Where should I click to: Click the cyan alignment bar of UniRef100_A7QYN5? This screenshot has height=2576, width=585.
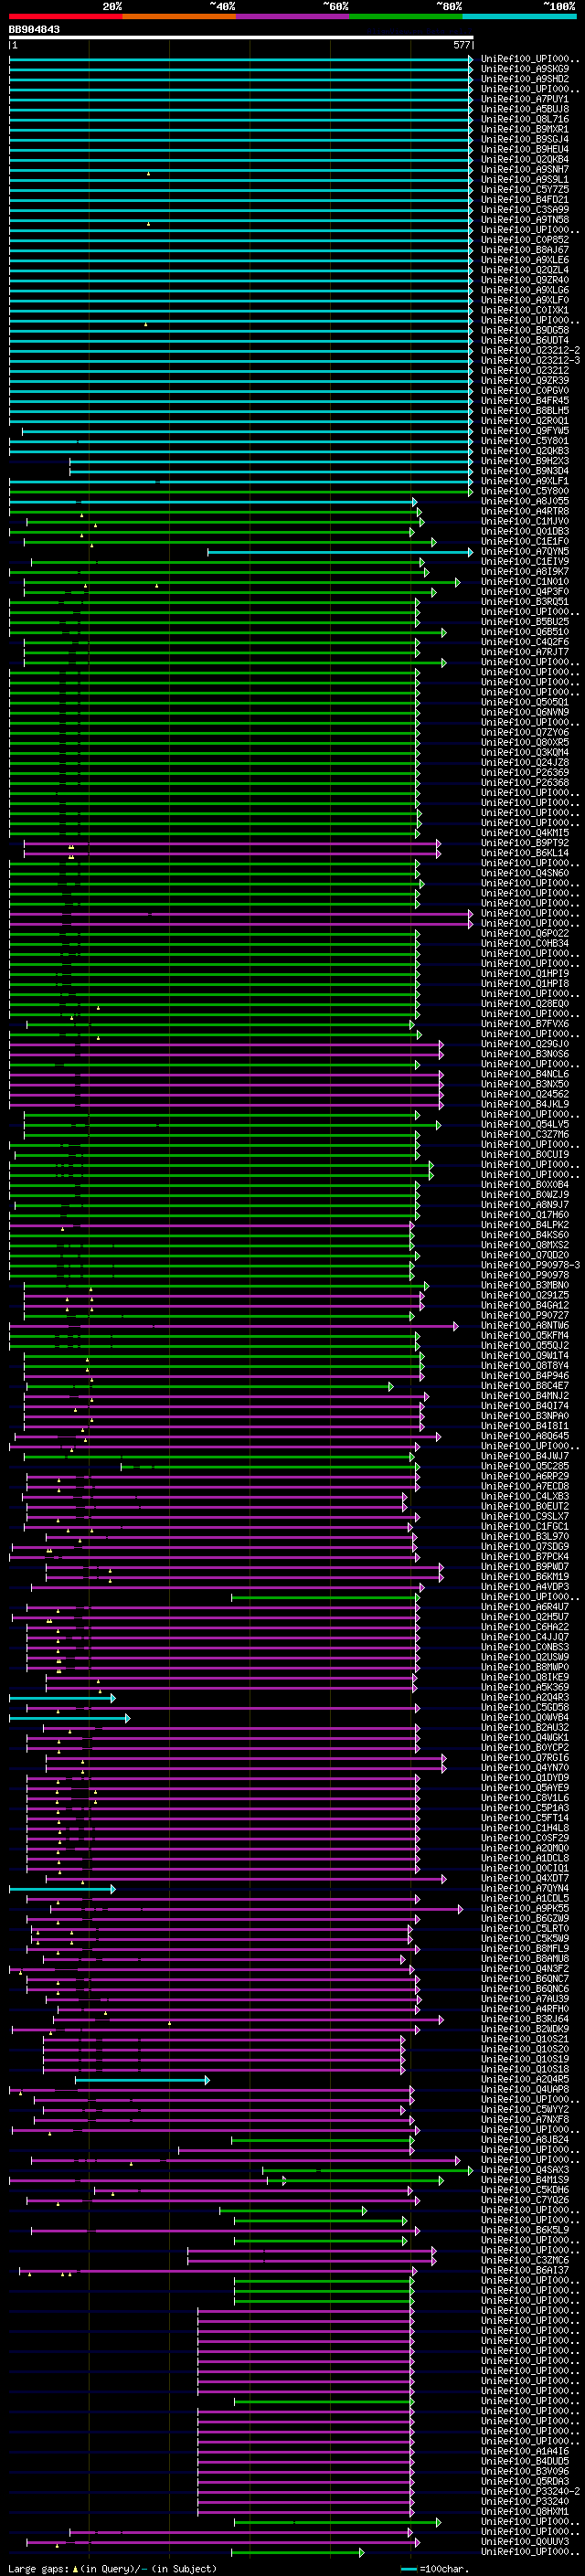340,552
